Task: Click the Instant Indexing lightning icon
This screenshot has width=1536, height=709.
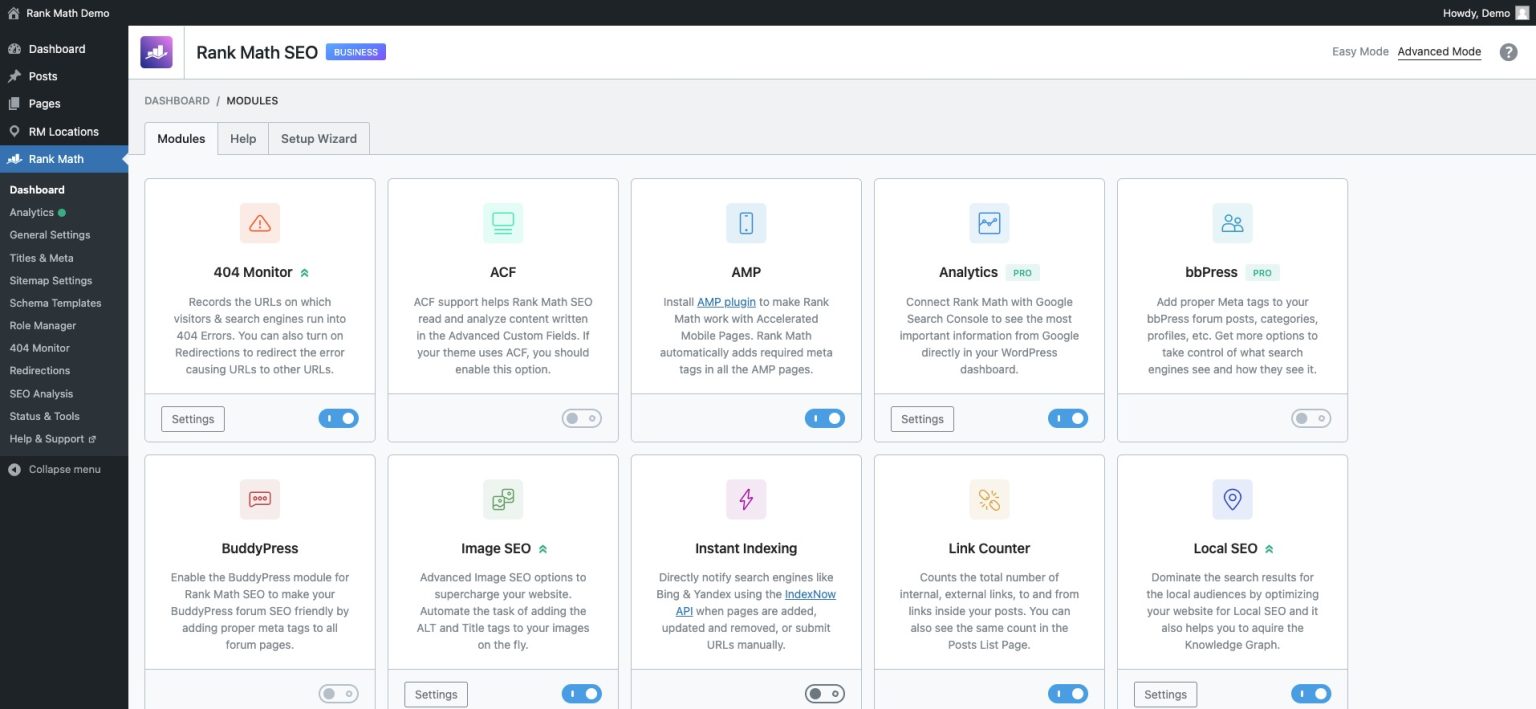Action: pyautogui.click(x=745, y=498)
